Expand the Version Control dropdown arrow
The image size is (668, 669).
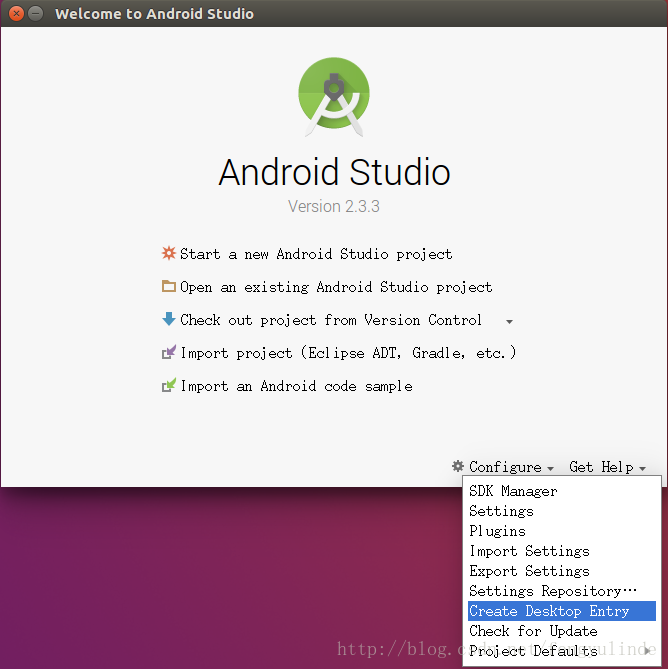[509, 322]
